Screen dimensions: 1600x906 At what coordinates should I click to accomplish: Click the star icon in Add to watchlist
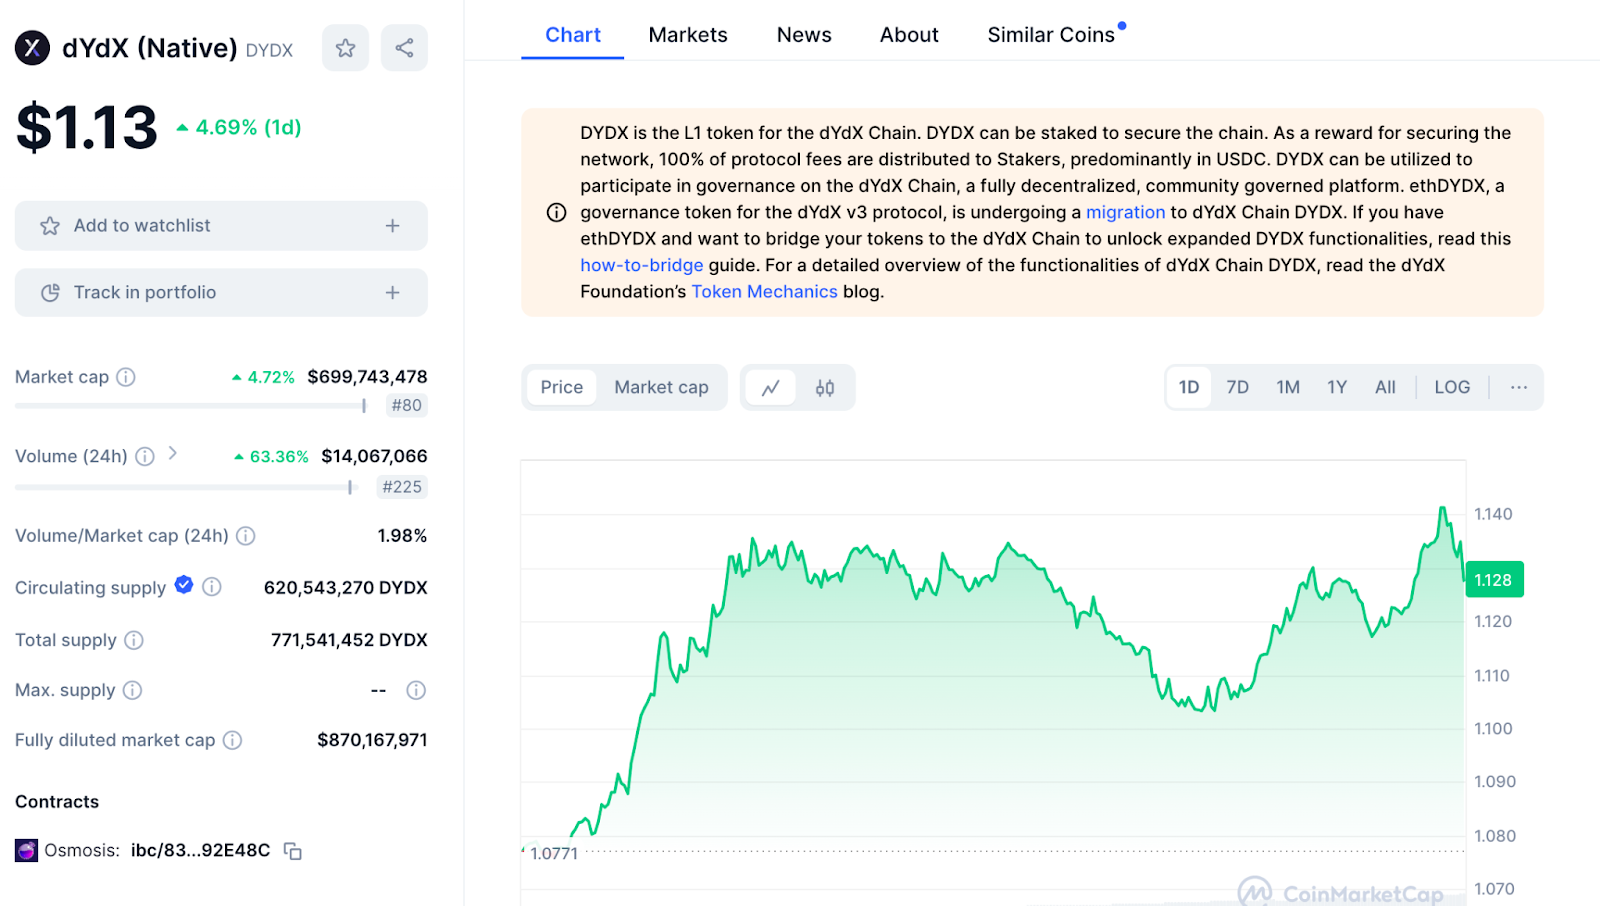tap(50, 226)
